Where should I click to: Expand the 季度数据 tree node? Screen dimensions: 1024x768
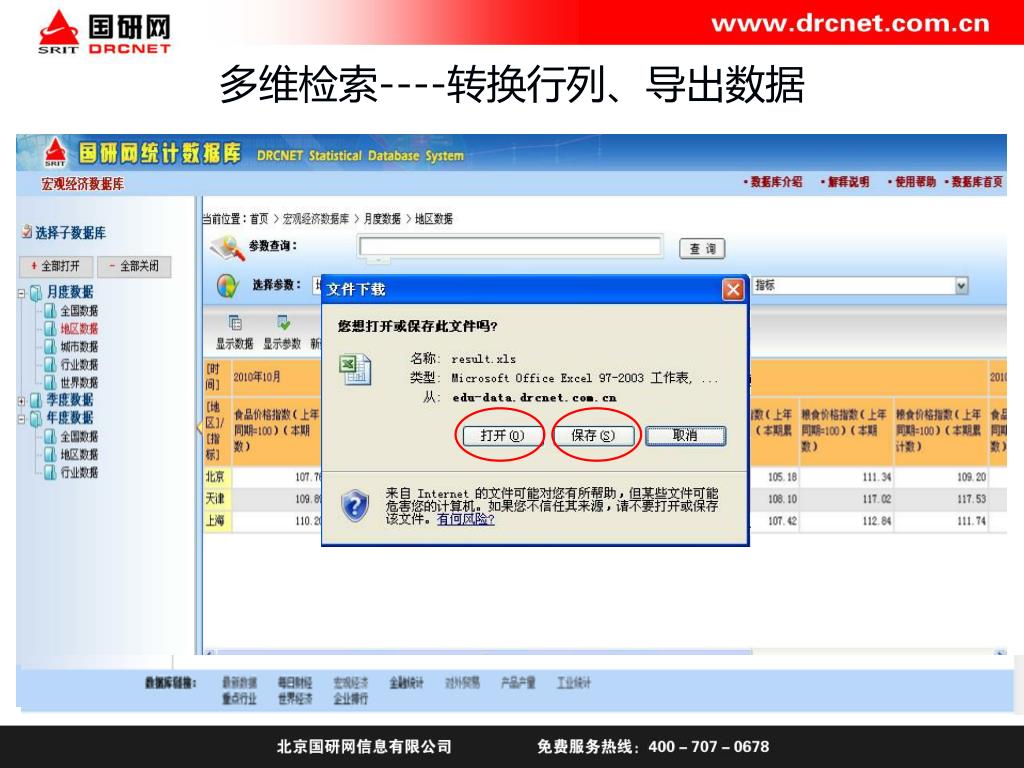click(x=22, y=401)
